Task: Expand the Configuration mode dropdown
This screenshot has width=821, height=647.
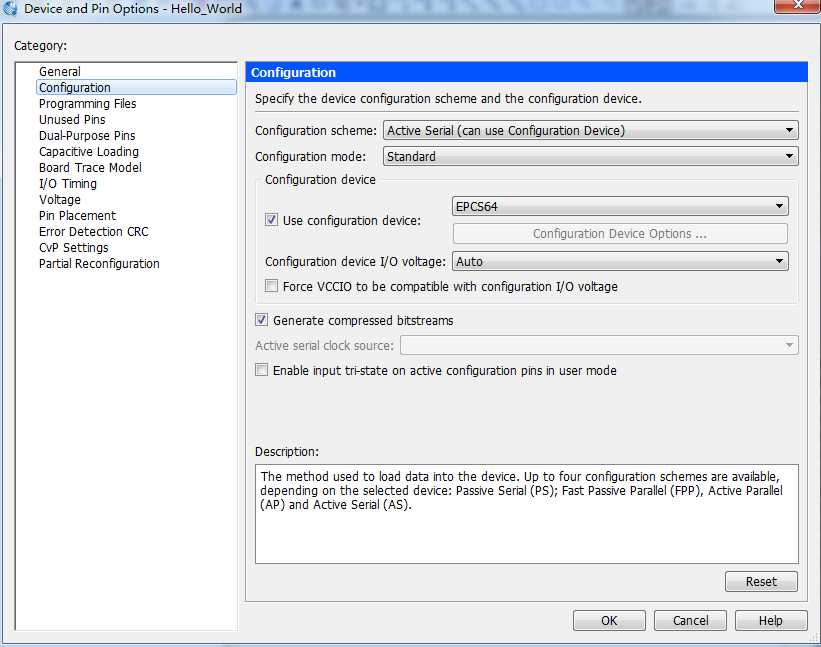Action: (x=591, y=157)
